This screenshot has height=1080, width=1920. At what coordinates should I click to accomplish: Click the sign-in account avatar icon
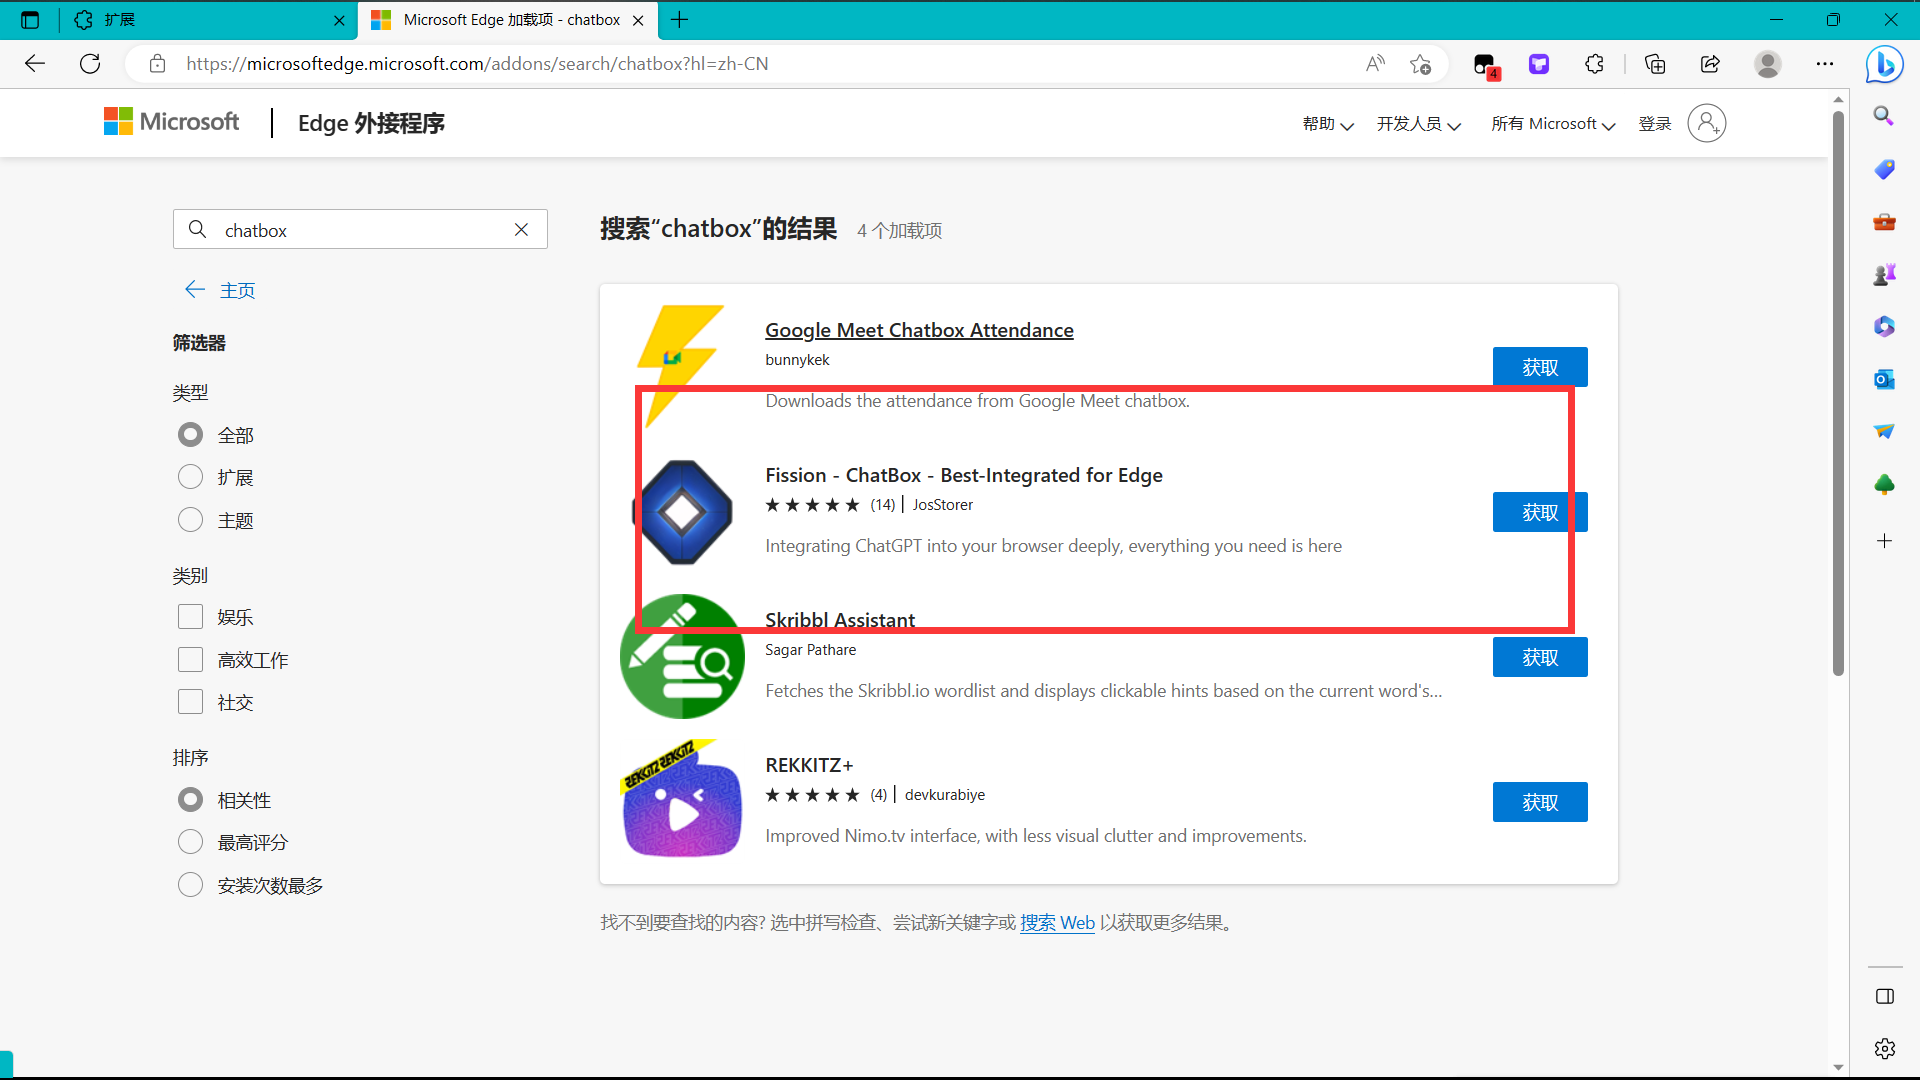coord(1706,123)
